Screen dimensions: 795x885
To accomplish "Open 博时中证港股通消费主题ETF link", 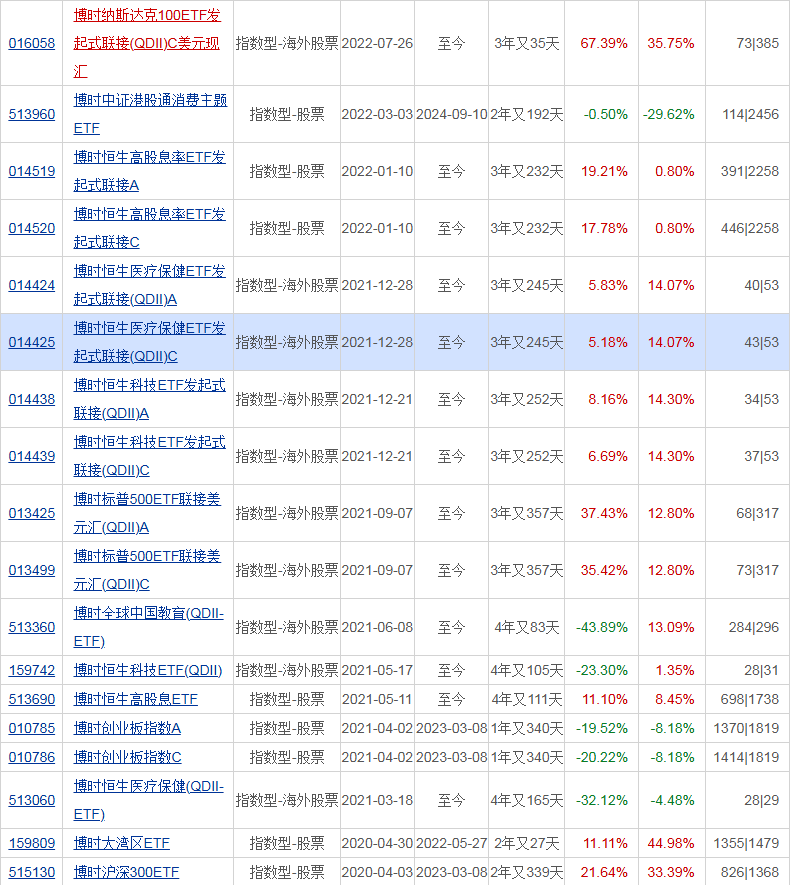I will tap(150, 115).
